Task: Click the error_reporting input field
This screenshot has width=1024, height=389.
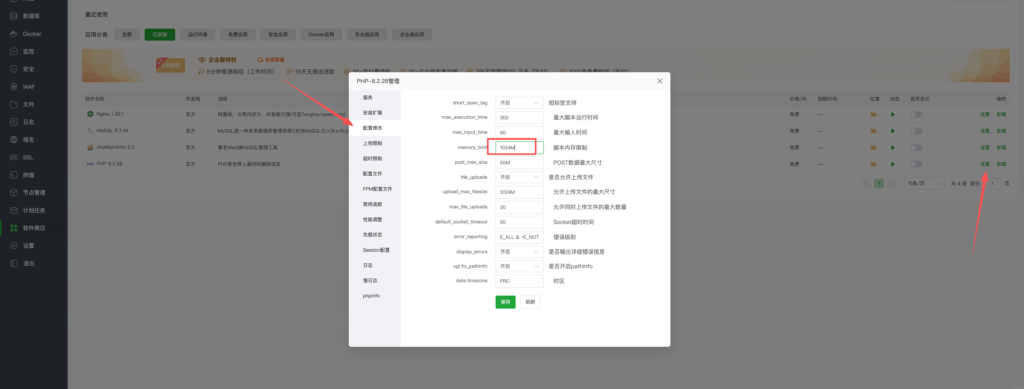Action: 519,237
